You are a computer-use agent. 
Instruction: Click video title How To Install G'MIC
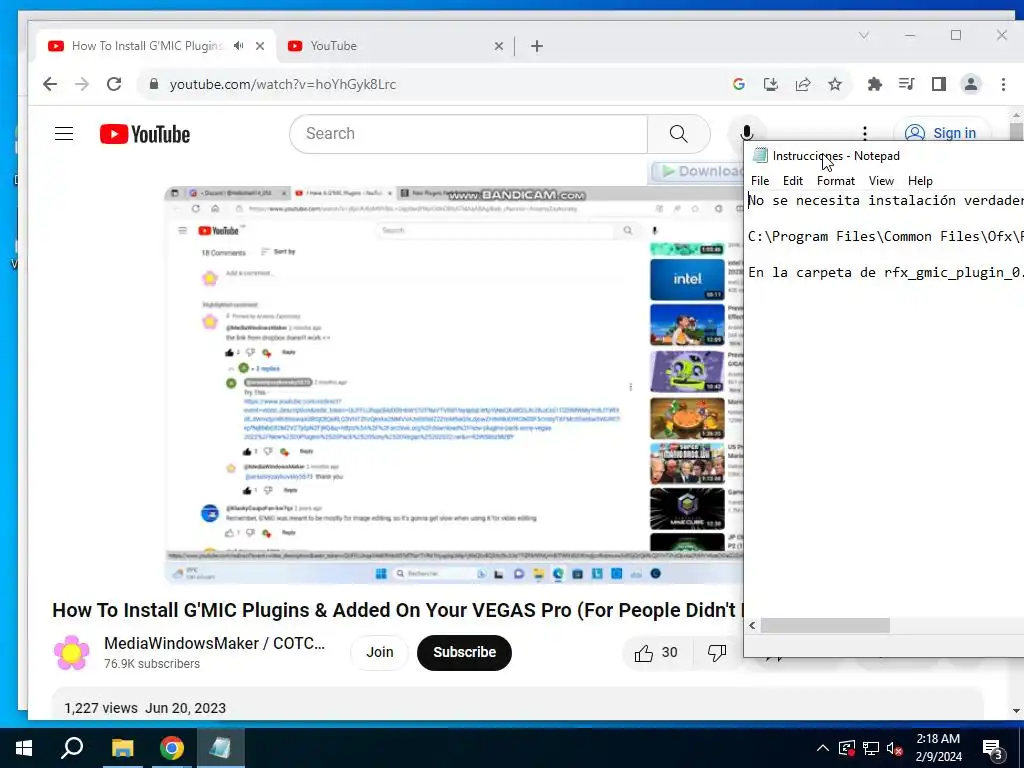[x=398, y=610]
